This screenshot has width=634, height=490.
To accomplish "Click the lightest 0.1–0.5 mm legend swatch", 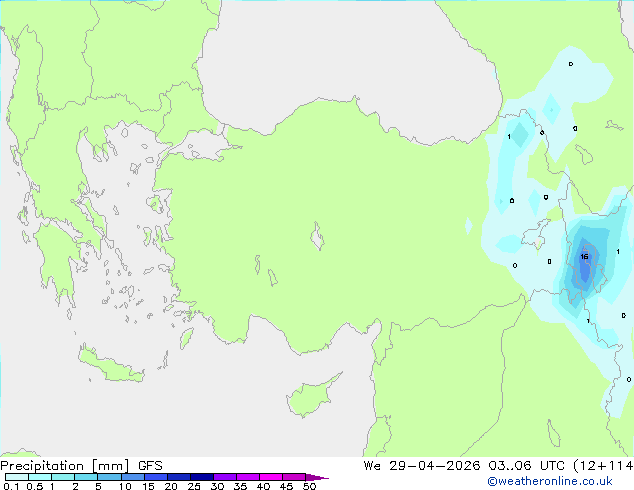I will [17, 477].
